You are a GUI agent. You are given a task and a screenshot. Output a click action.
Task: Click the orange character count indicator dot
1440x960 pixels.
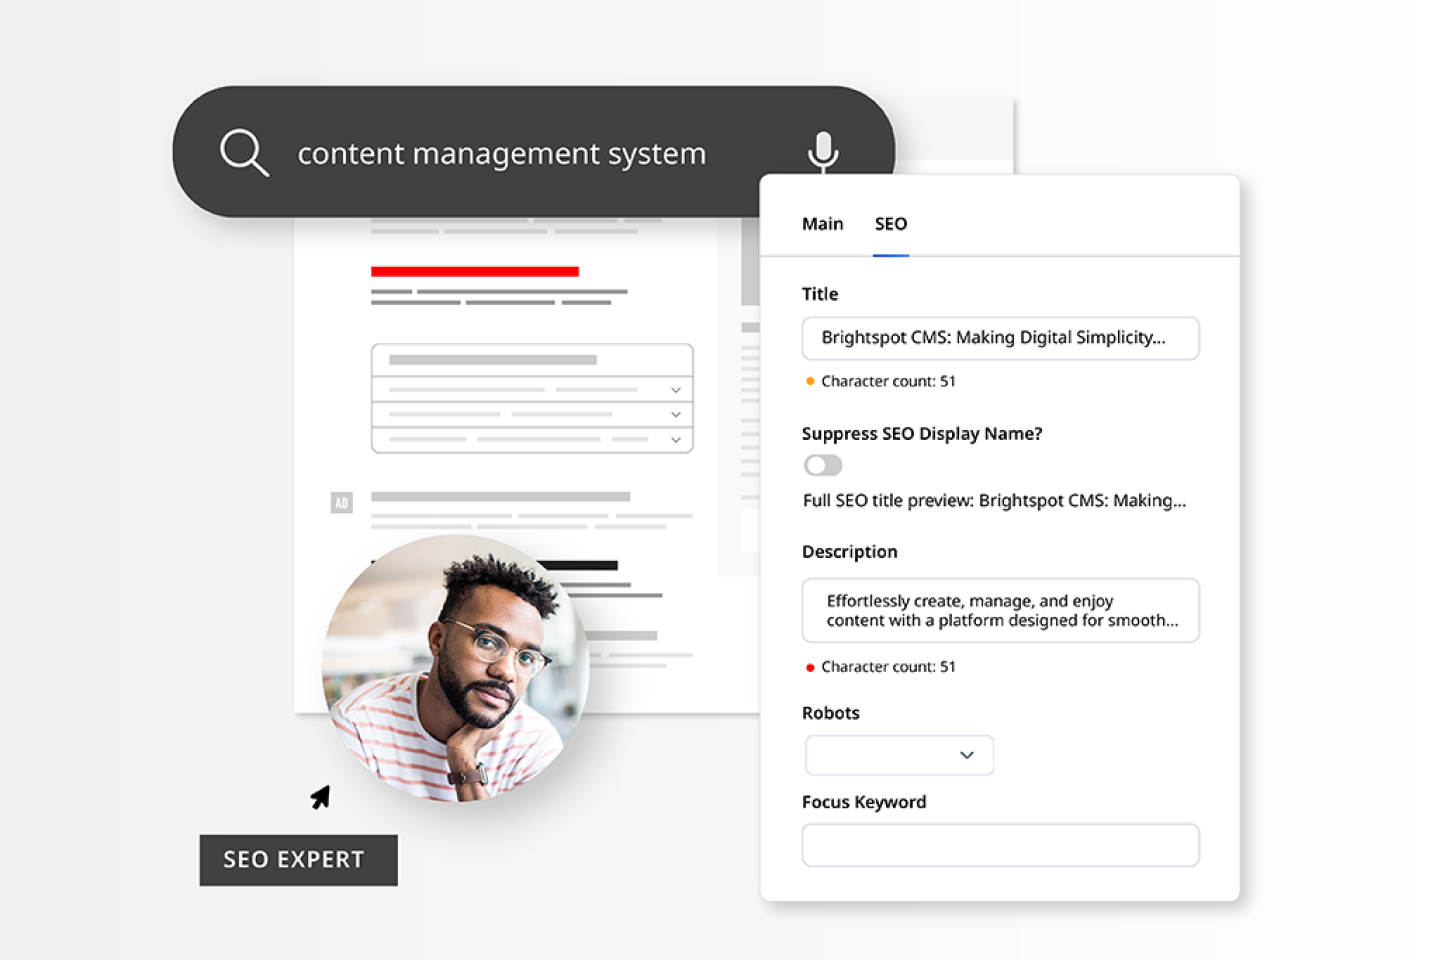click(x=809, y=381)
